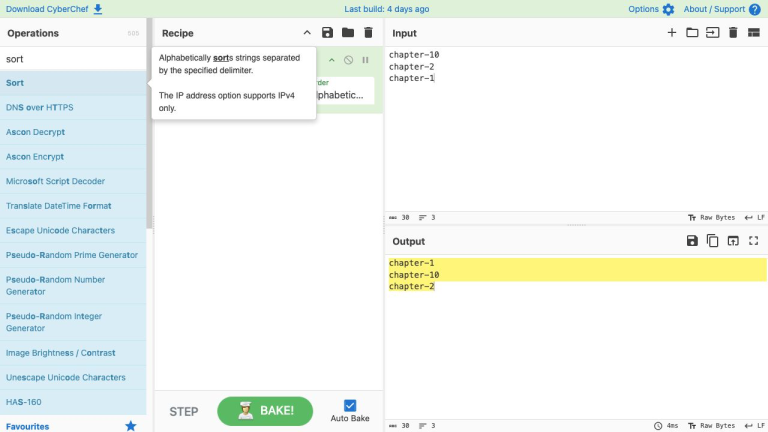Maximise the output pane

click(753, 240)
